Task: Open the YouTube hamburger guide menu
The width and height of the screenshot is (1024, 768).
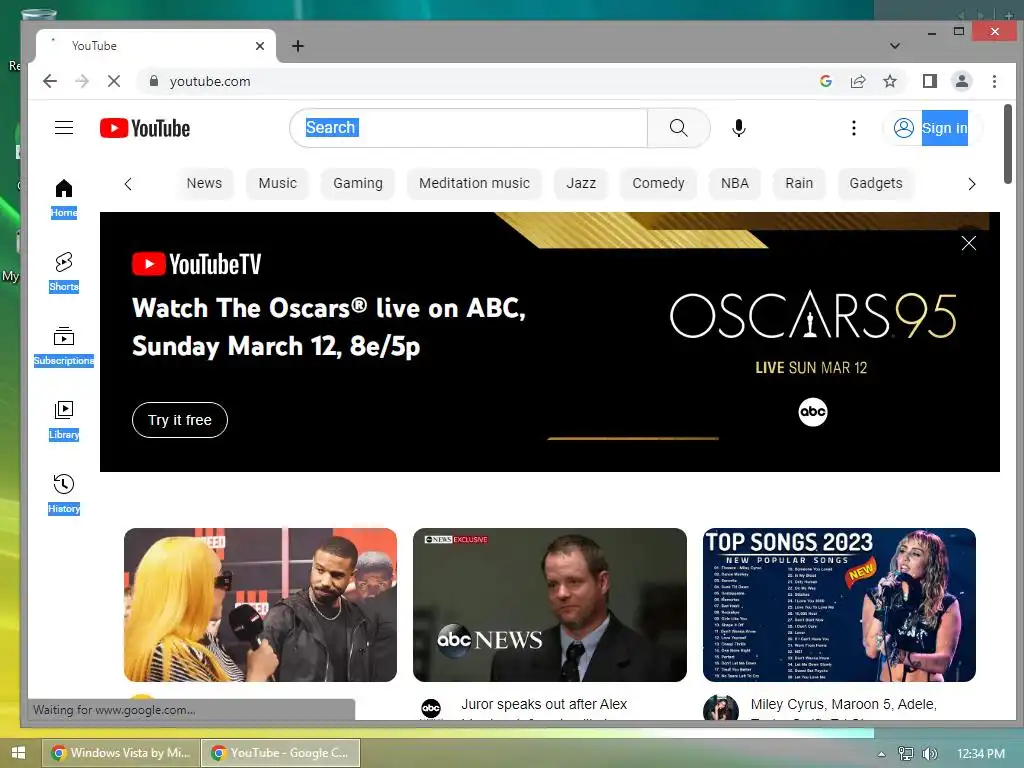Action: (x=64, y=127)
